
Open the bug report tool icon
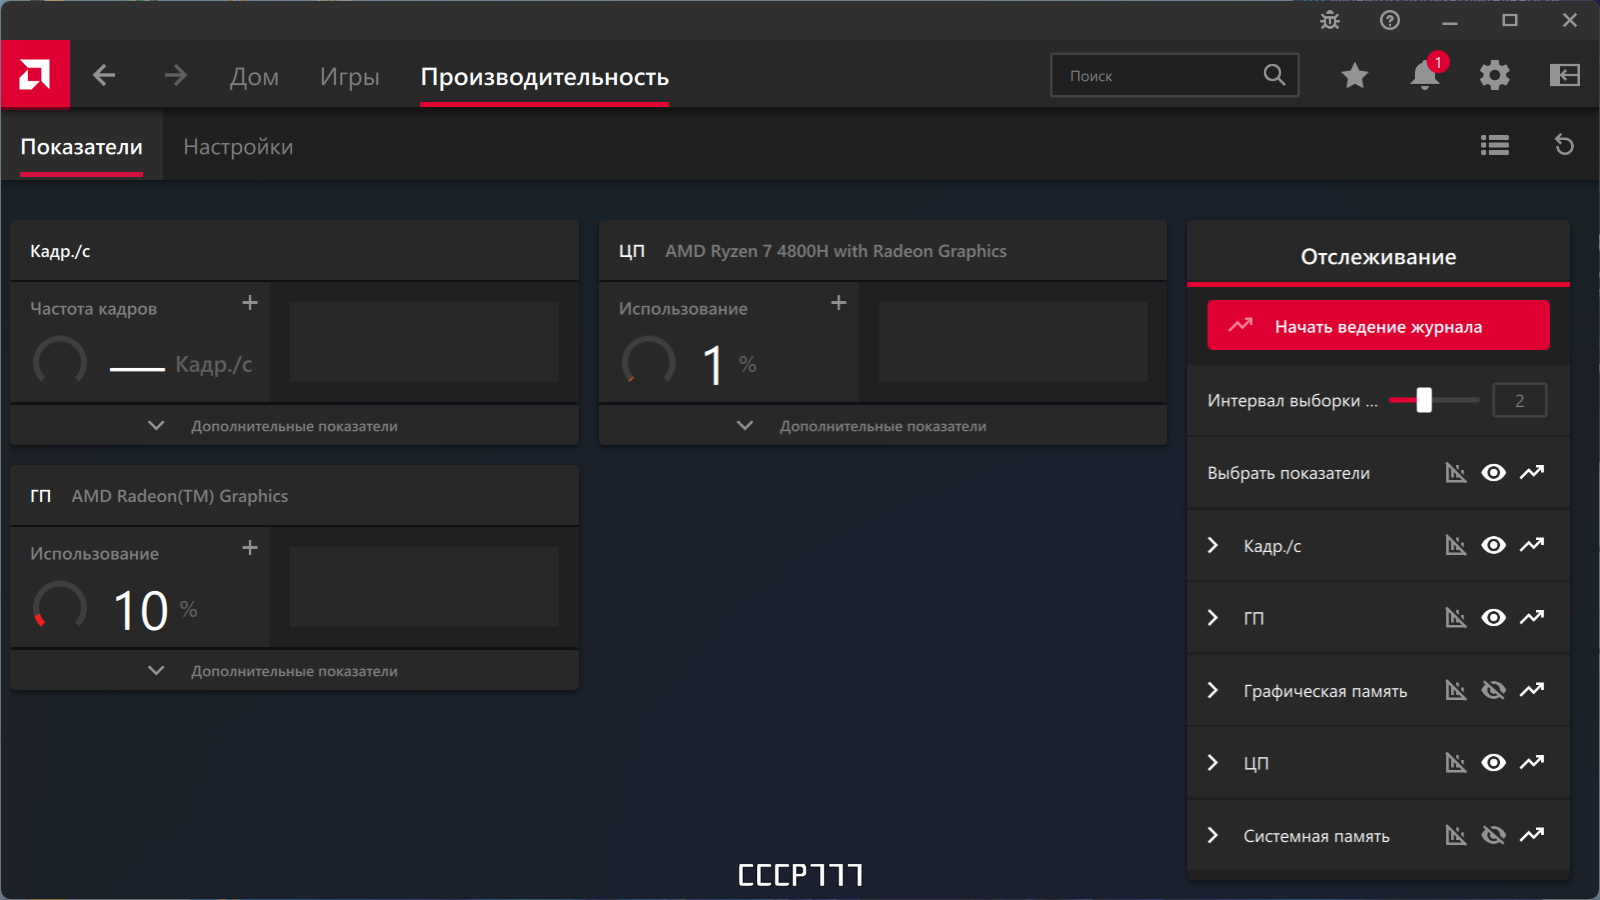pyautogui.click(x=1330, y=20)
